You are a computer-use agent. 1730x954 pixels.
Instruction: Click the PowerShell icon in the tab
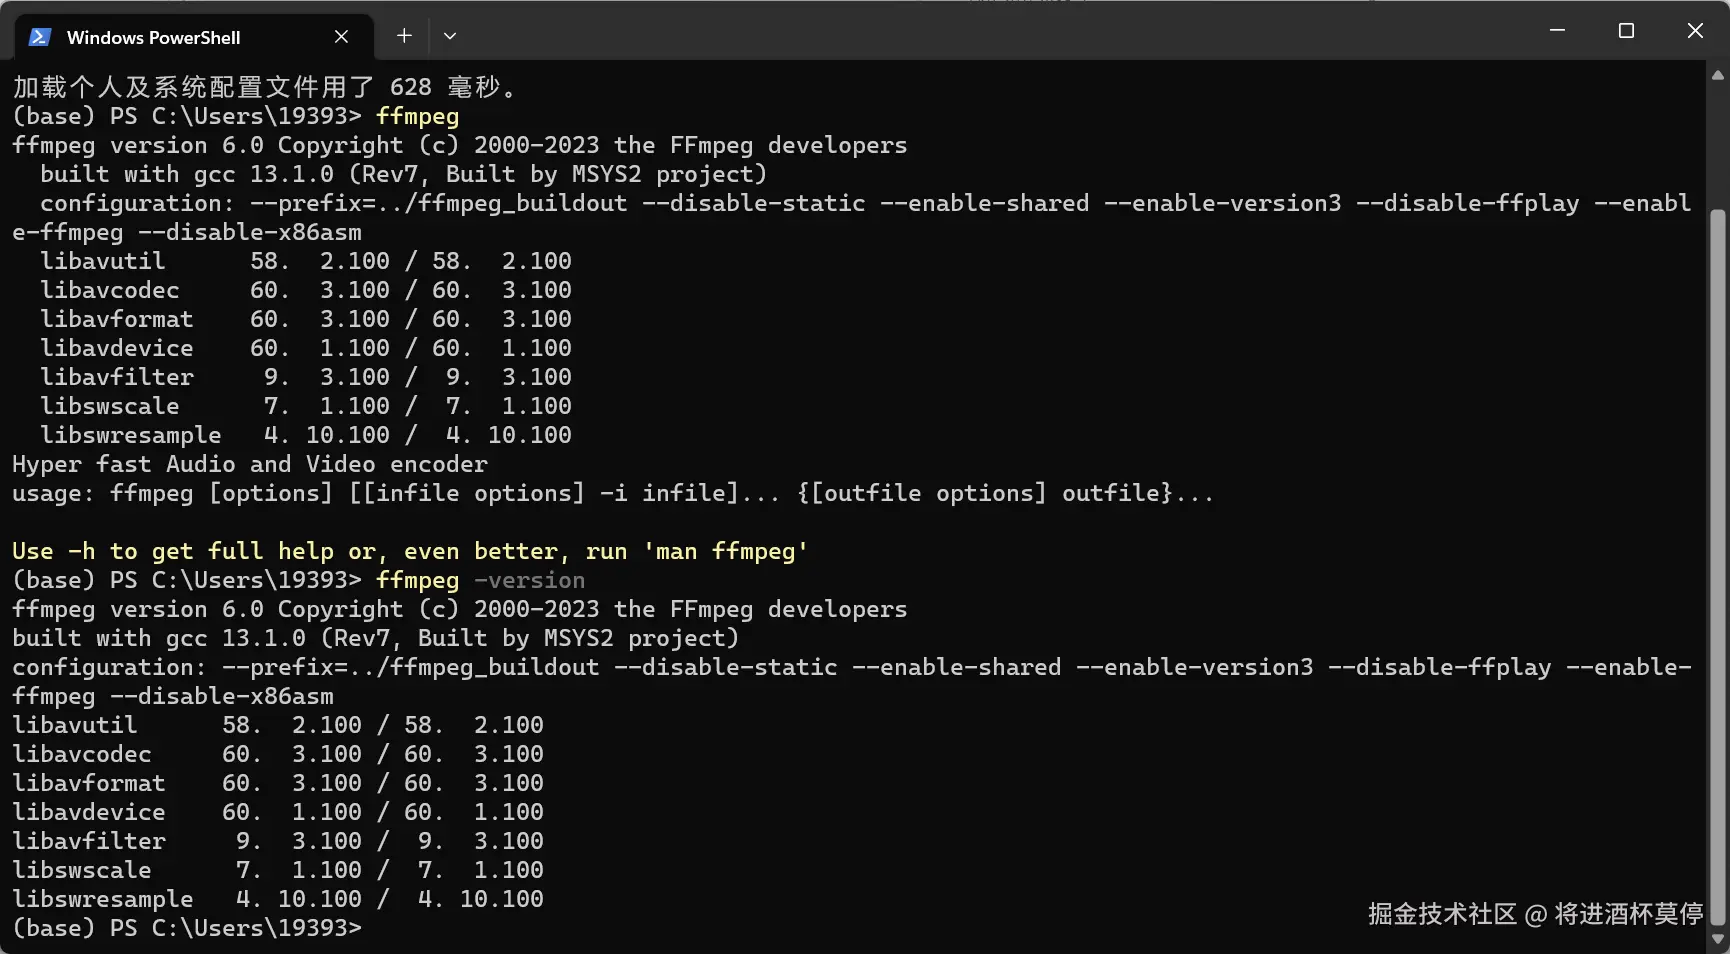[40, 37]
